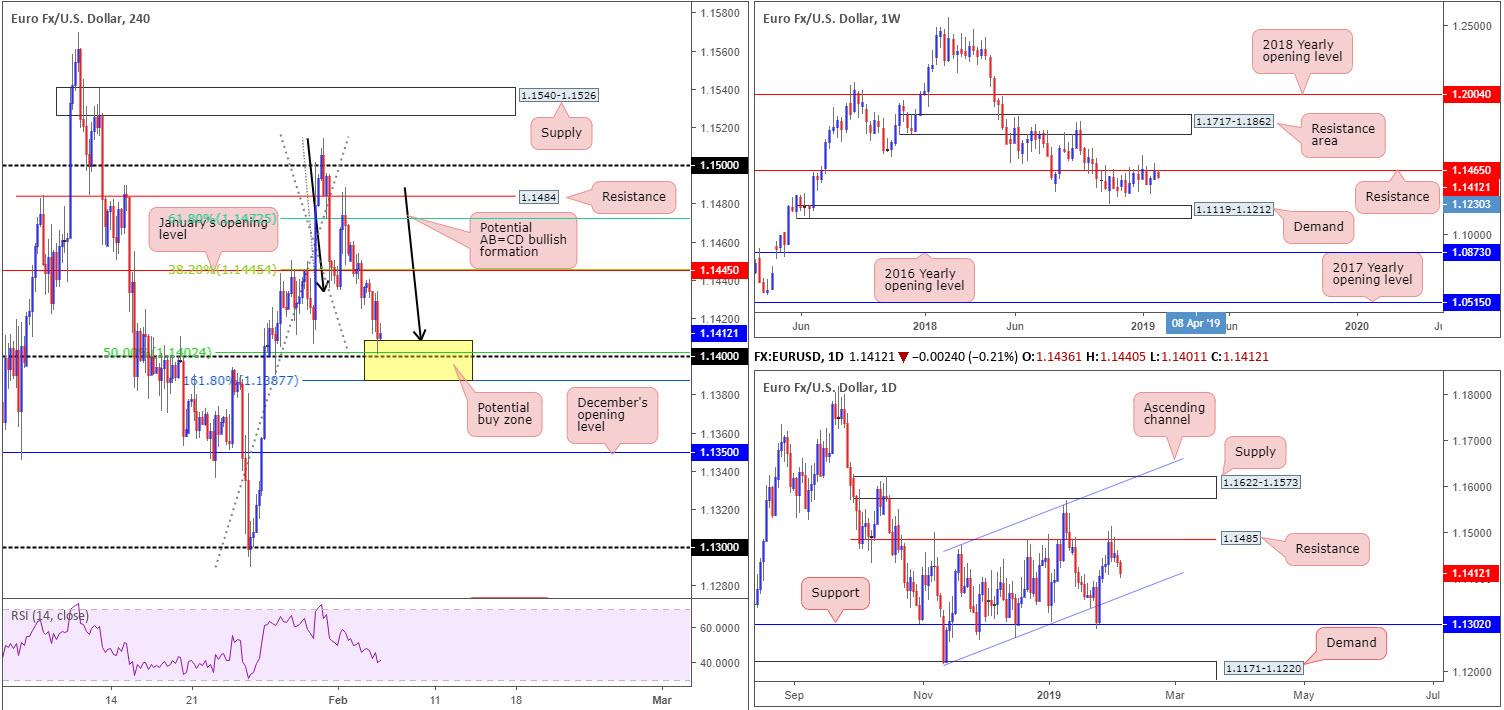Viewport: 1504px width, 710px height.
Task: Select the 'Supply' callout on the daily chart
Action: coord(1254,451)
